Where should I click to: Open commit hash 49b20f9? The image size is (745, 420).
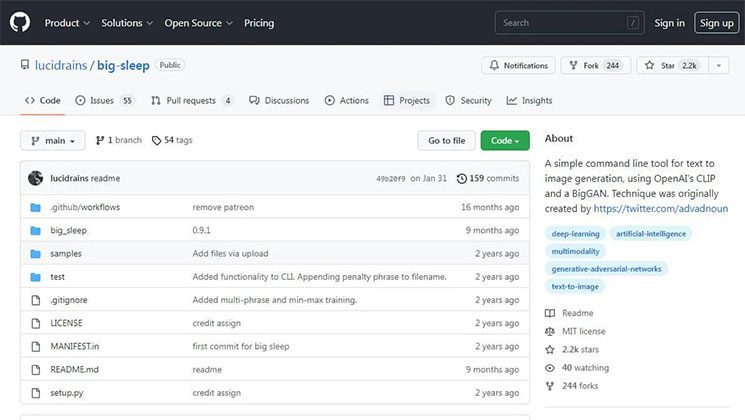click(391, 179)
